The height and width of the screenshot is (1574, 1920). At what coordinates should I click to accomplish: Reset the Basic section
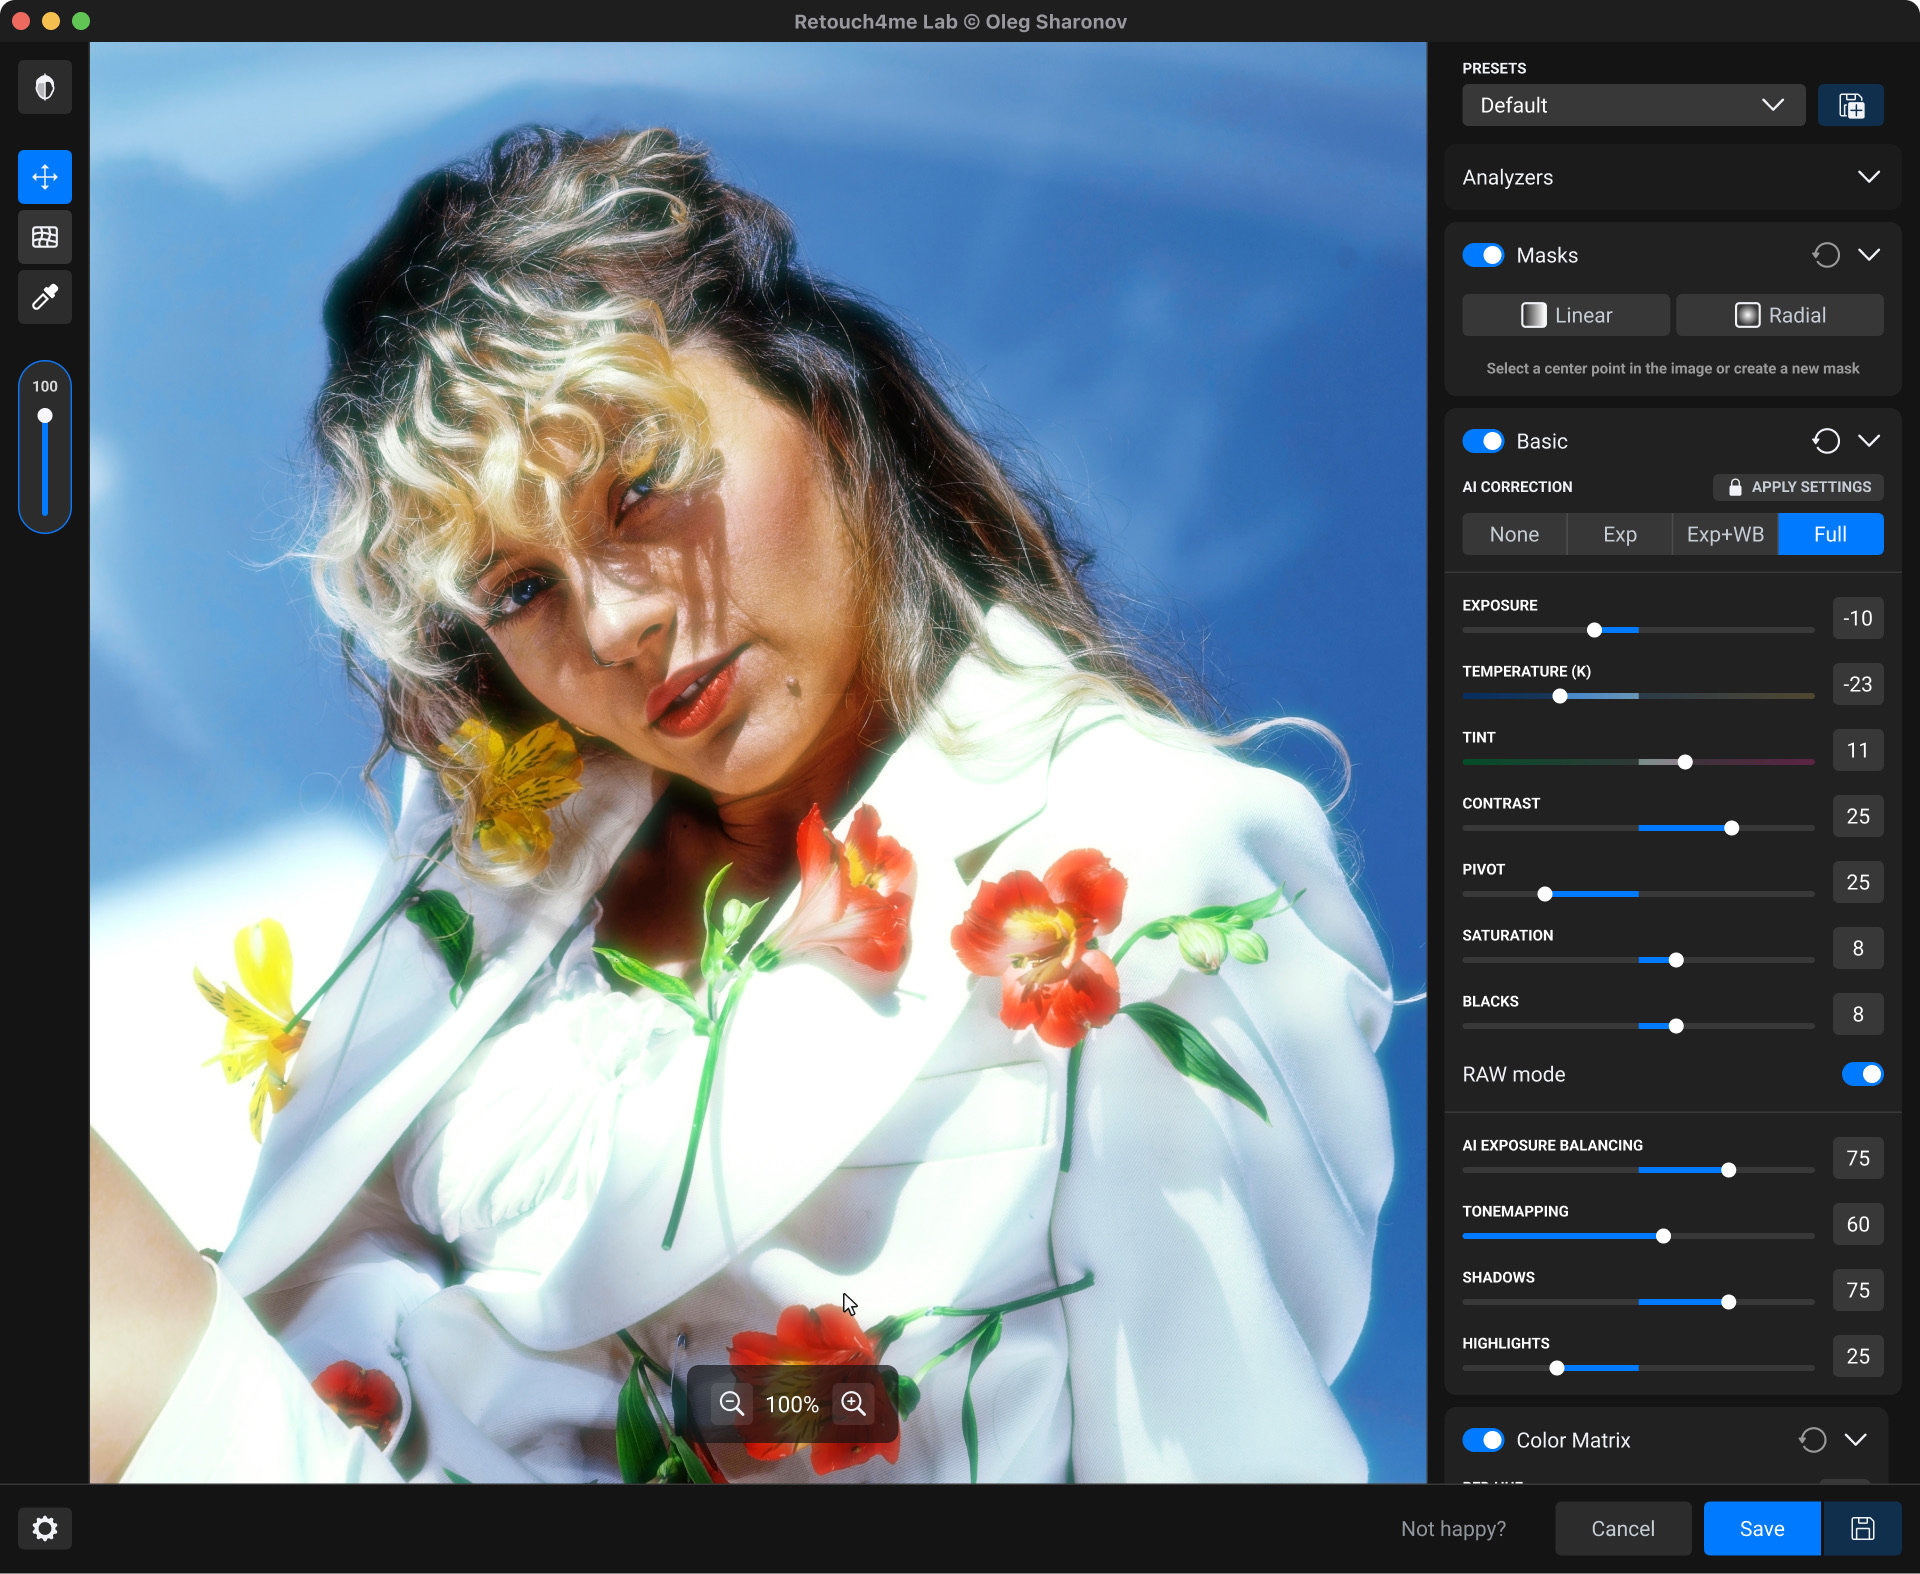point(1826,441)
